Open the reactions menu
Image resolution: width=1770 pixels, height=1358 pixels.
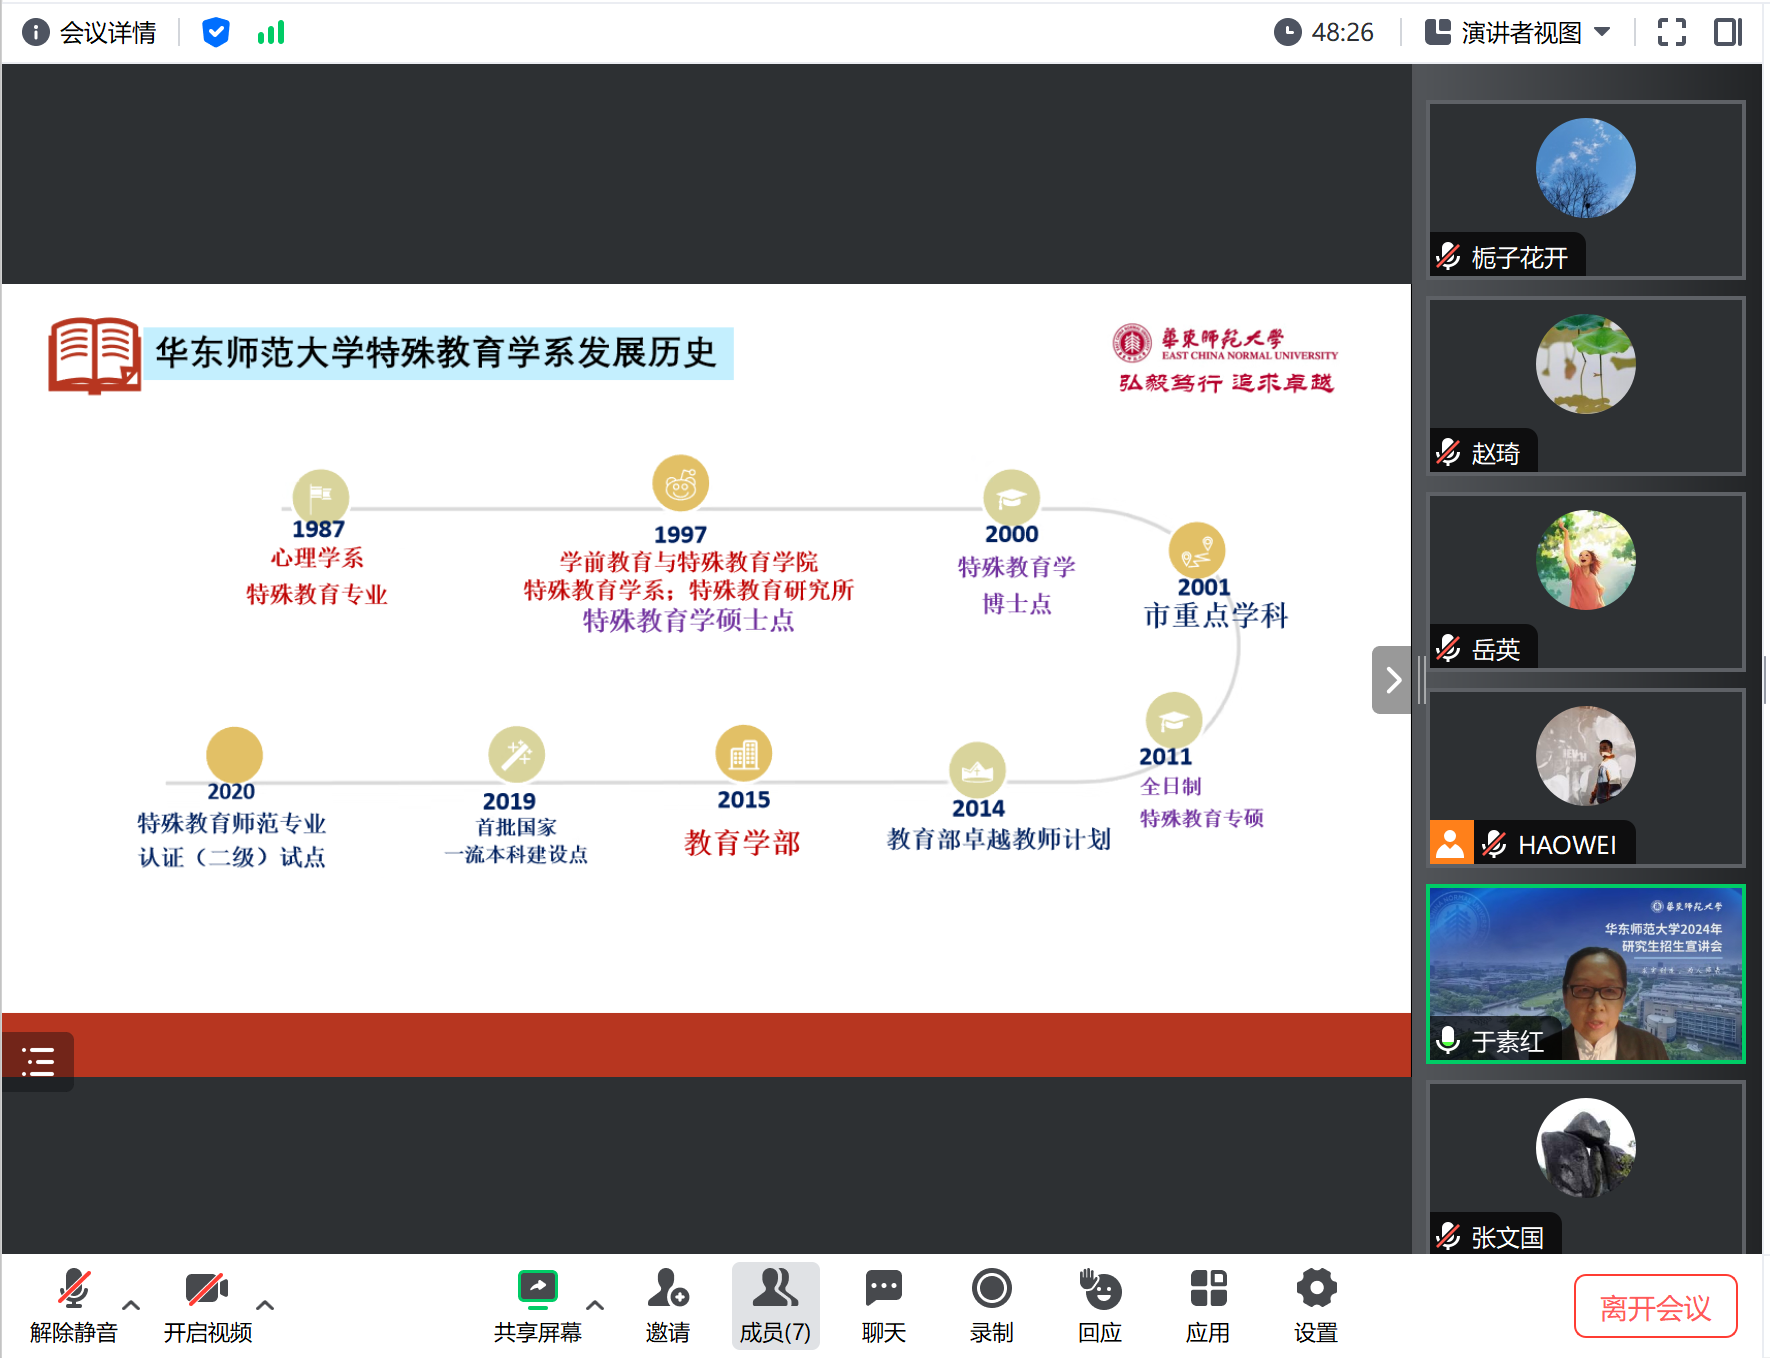point(1100,1306)
